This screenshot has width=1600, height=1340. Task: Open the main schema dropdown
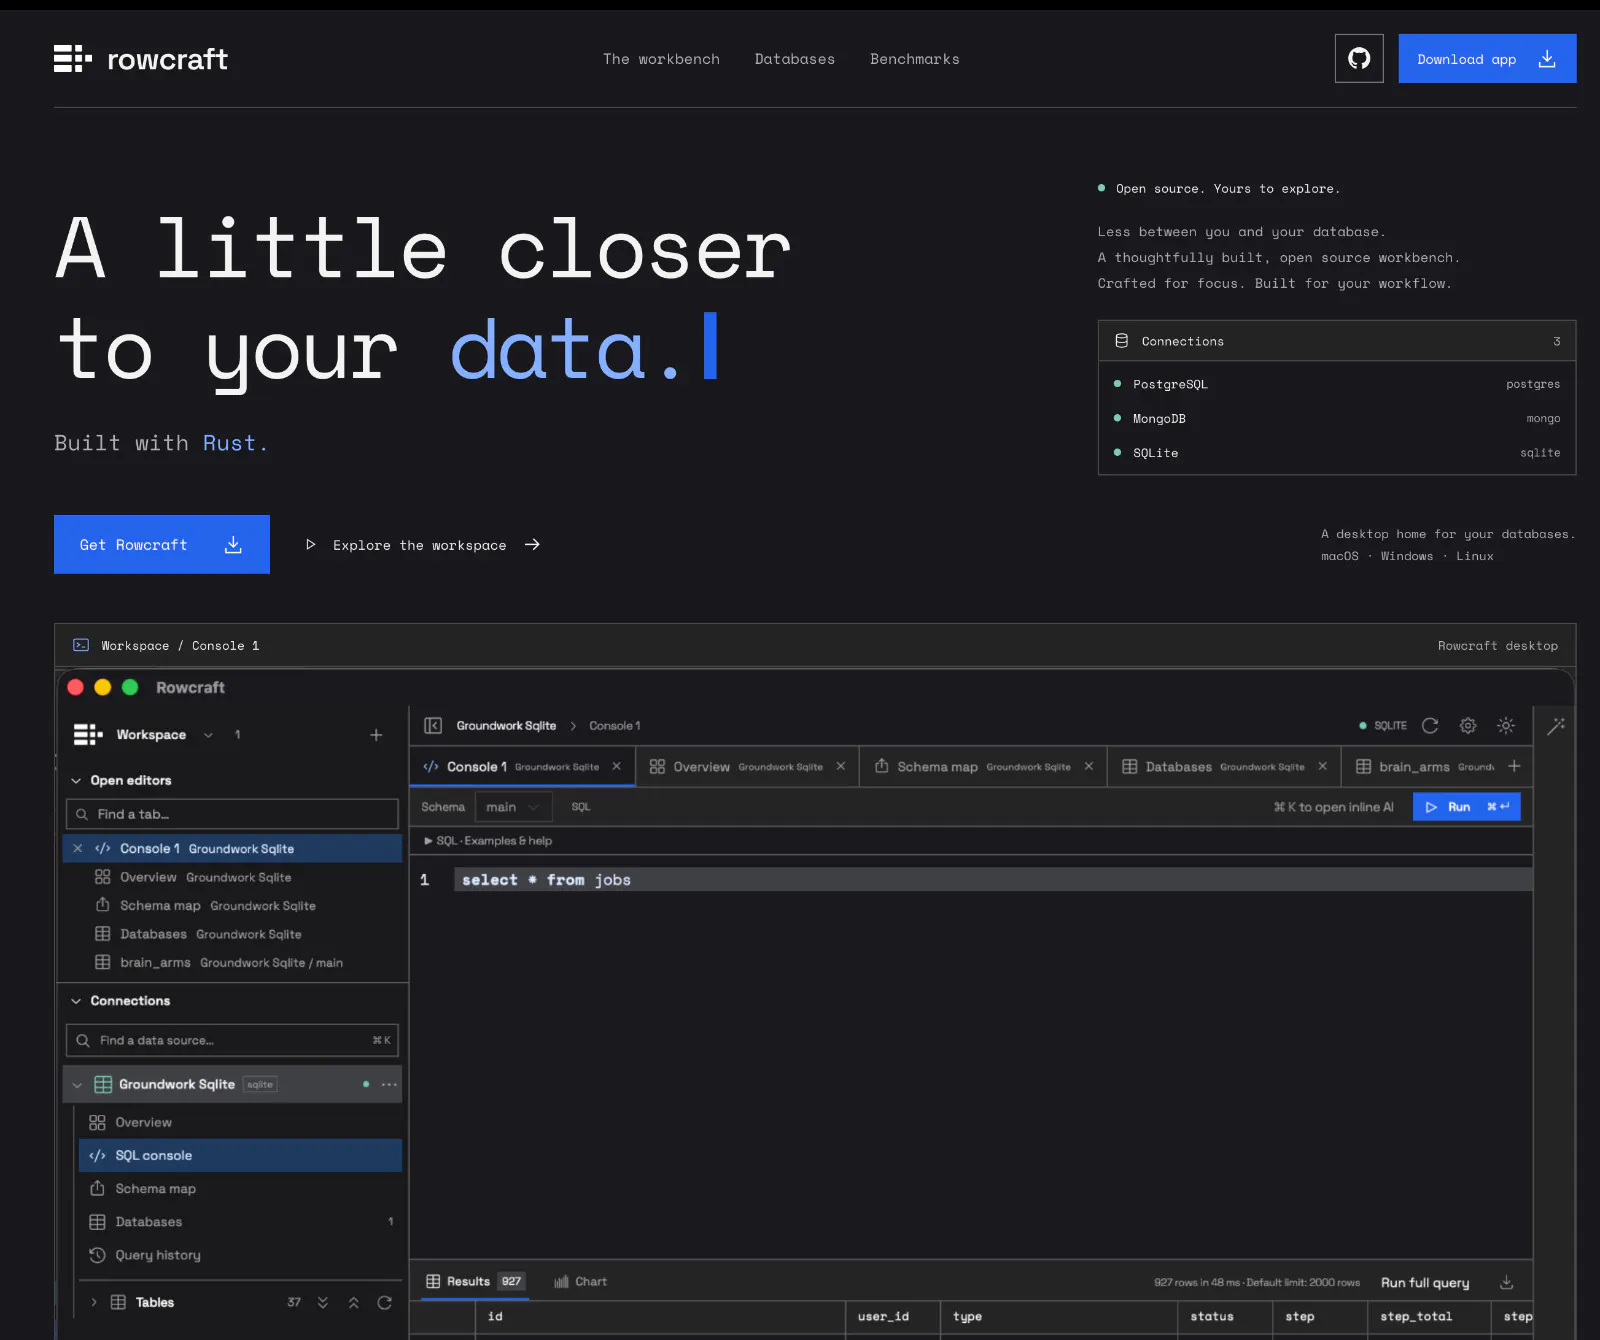pyautogui.click(x=512, y=807)
